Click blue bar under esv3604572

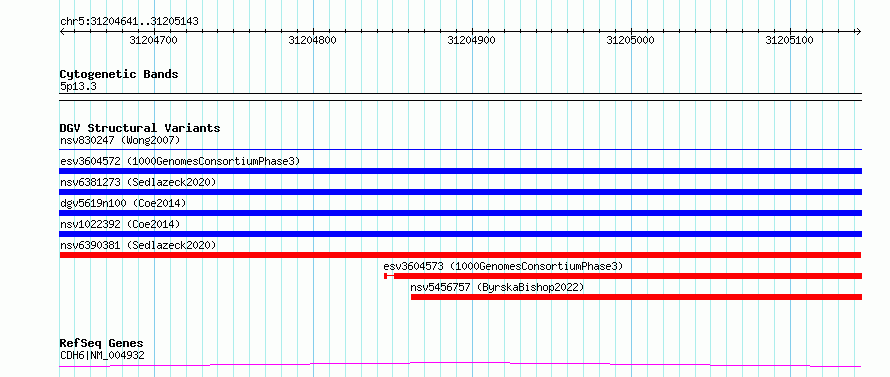[x=460, y=171]
